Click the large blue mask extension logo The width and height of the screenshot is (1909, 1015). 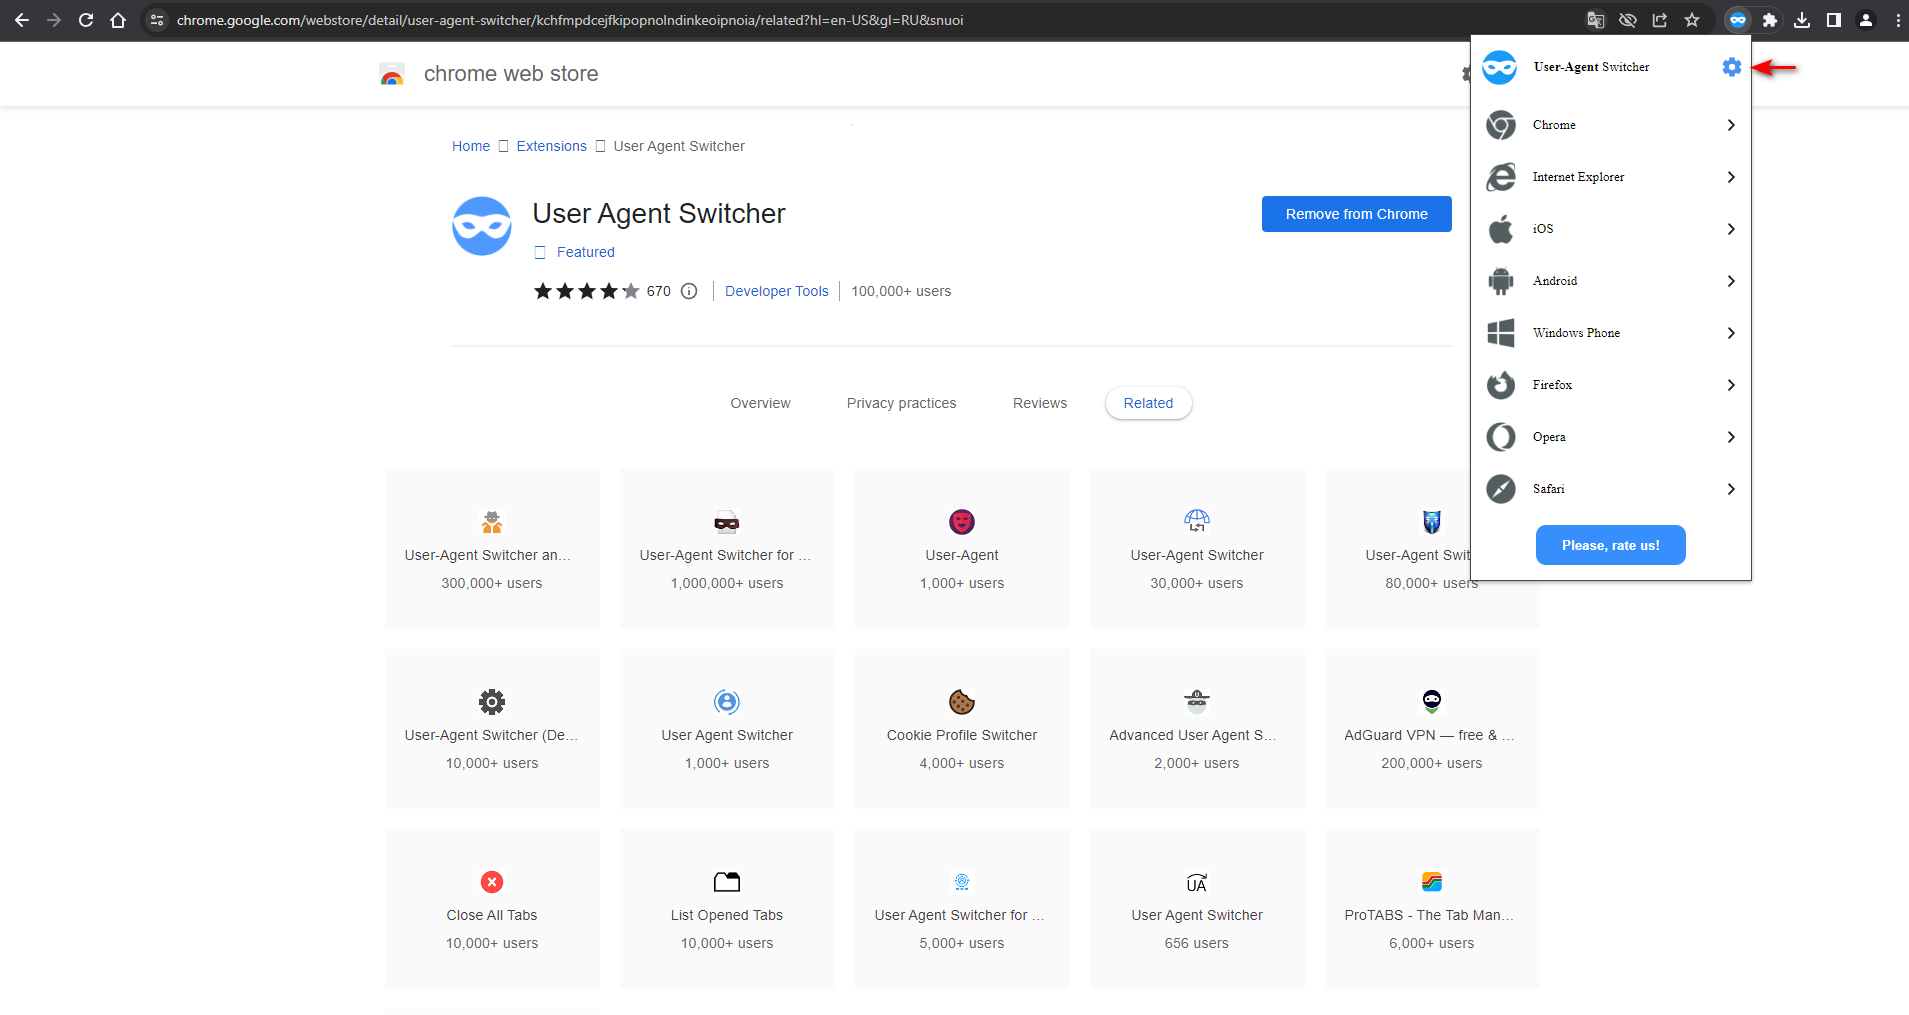pyautogui.click(x=482, y=226)
